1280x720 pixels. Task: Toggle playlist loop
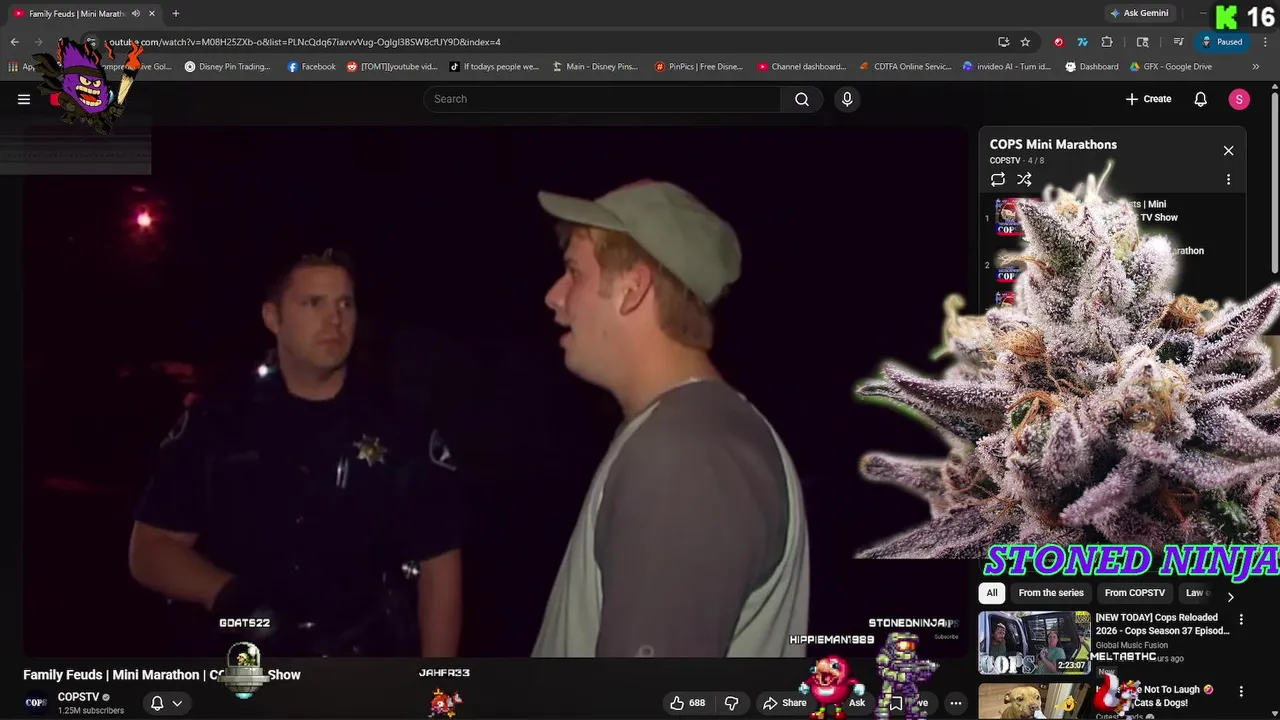(998, 180)
